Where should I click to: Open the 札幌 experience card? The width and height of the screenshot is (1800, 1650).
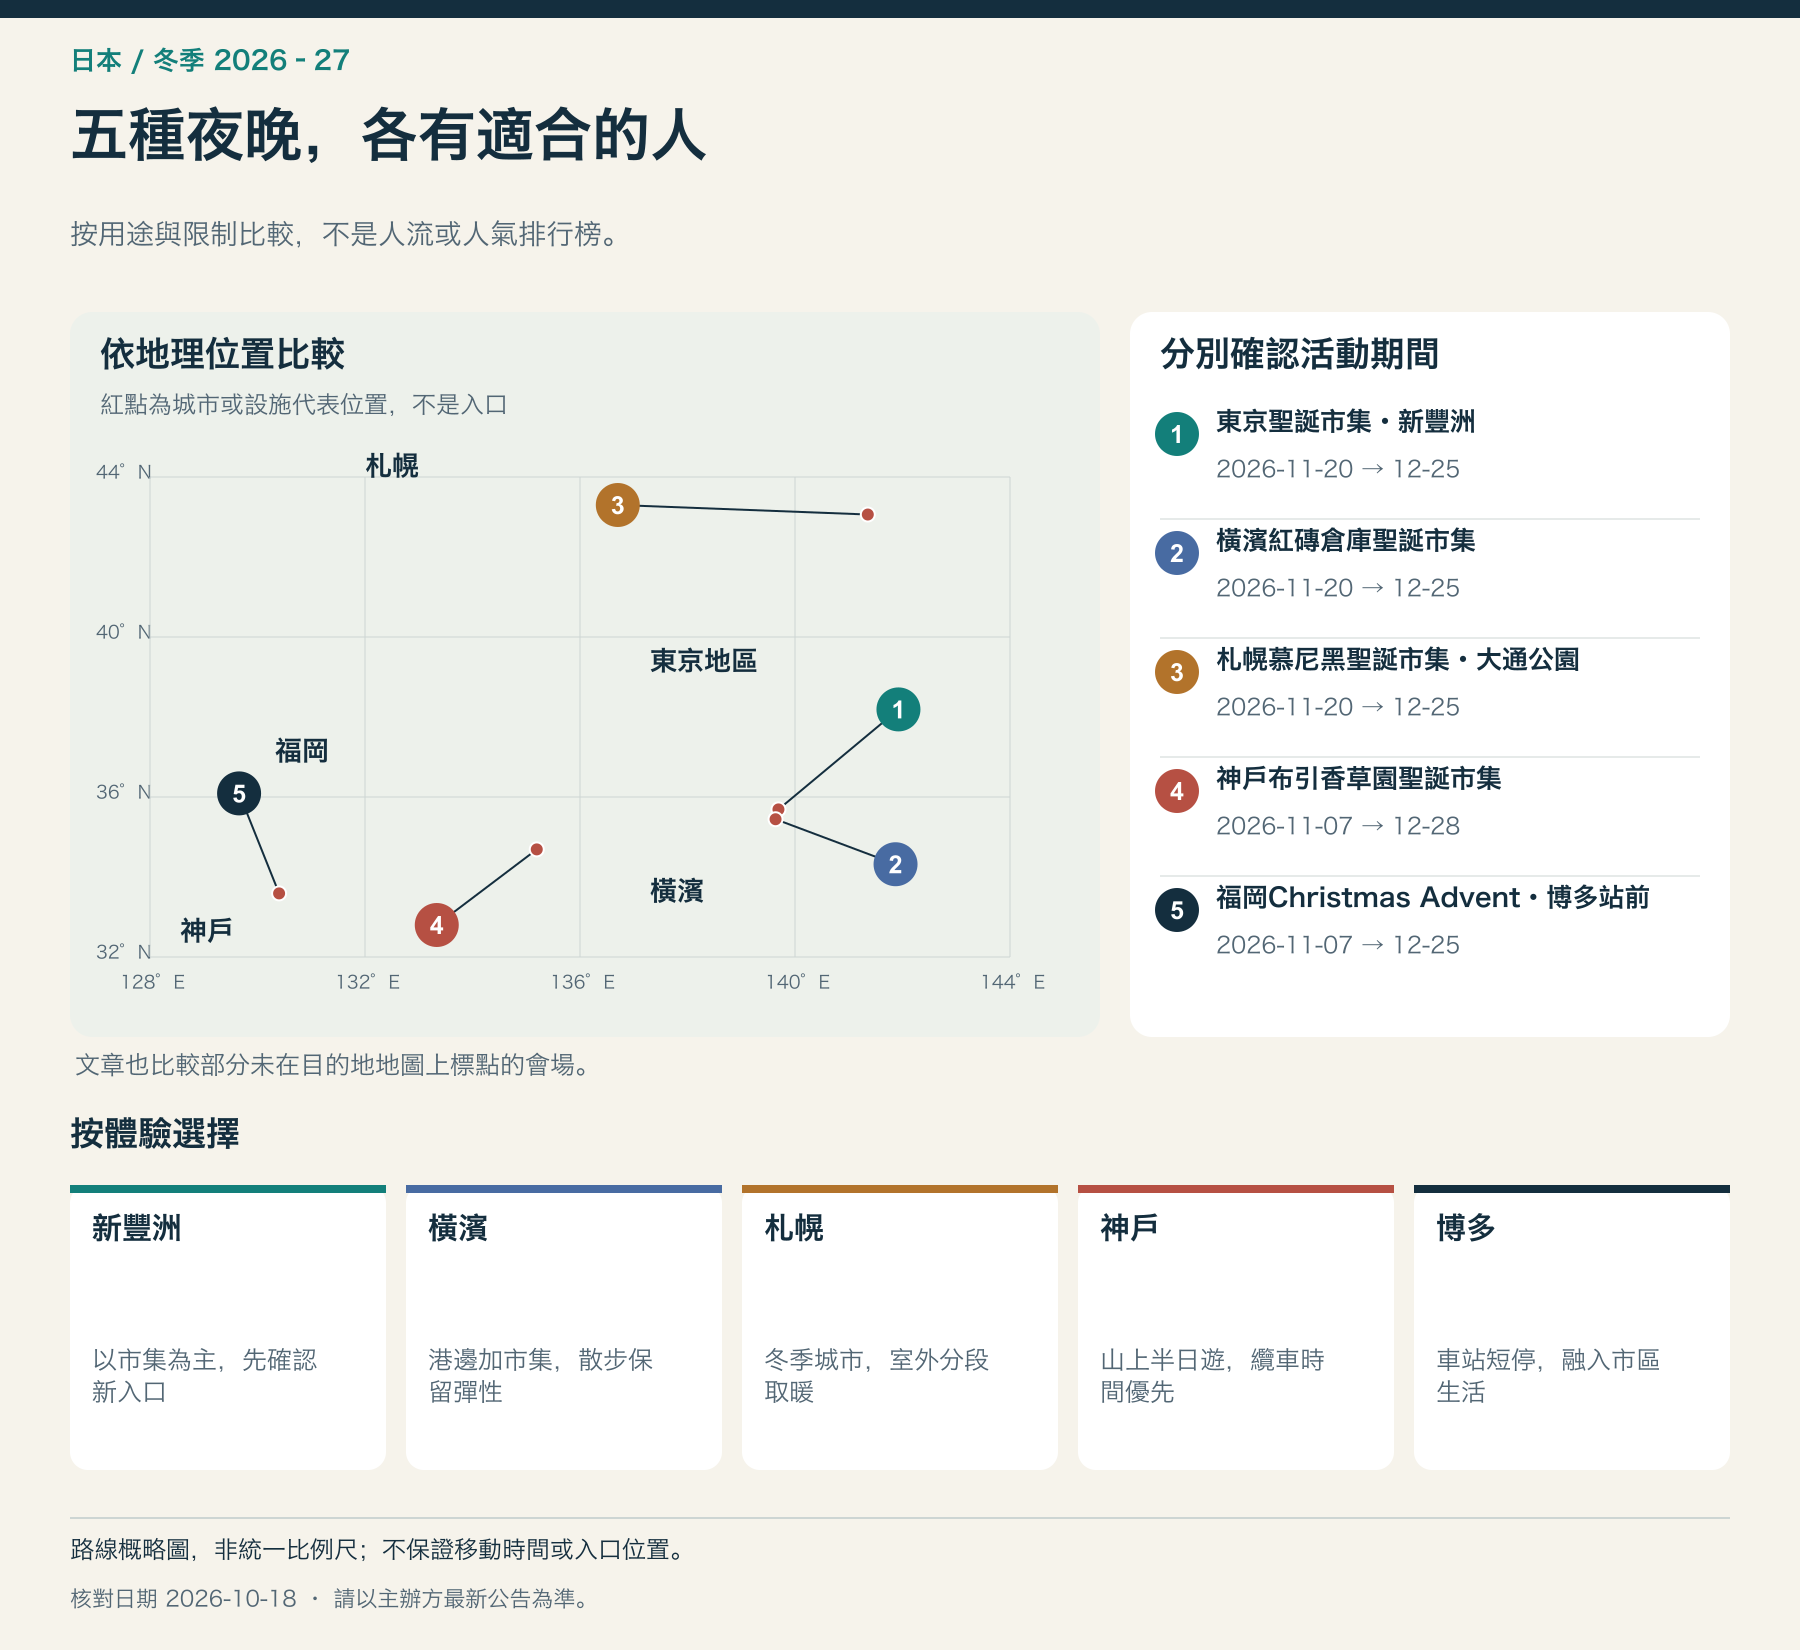900,1327
